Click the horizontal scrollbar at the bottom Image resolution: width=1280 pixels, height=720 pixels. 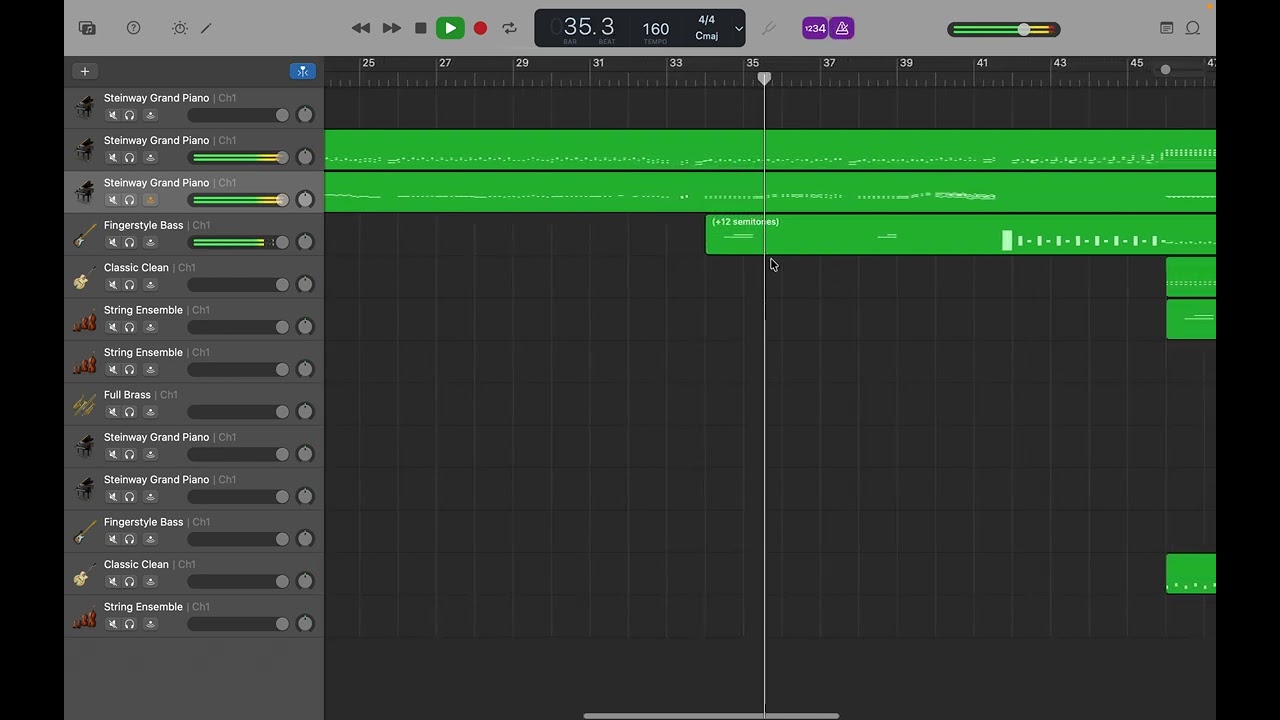[711, 716]
